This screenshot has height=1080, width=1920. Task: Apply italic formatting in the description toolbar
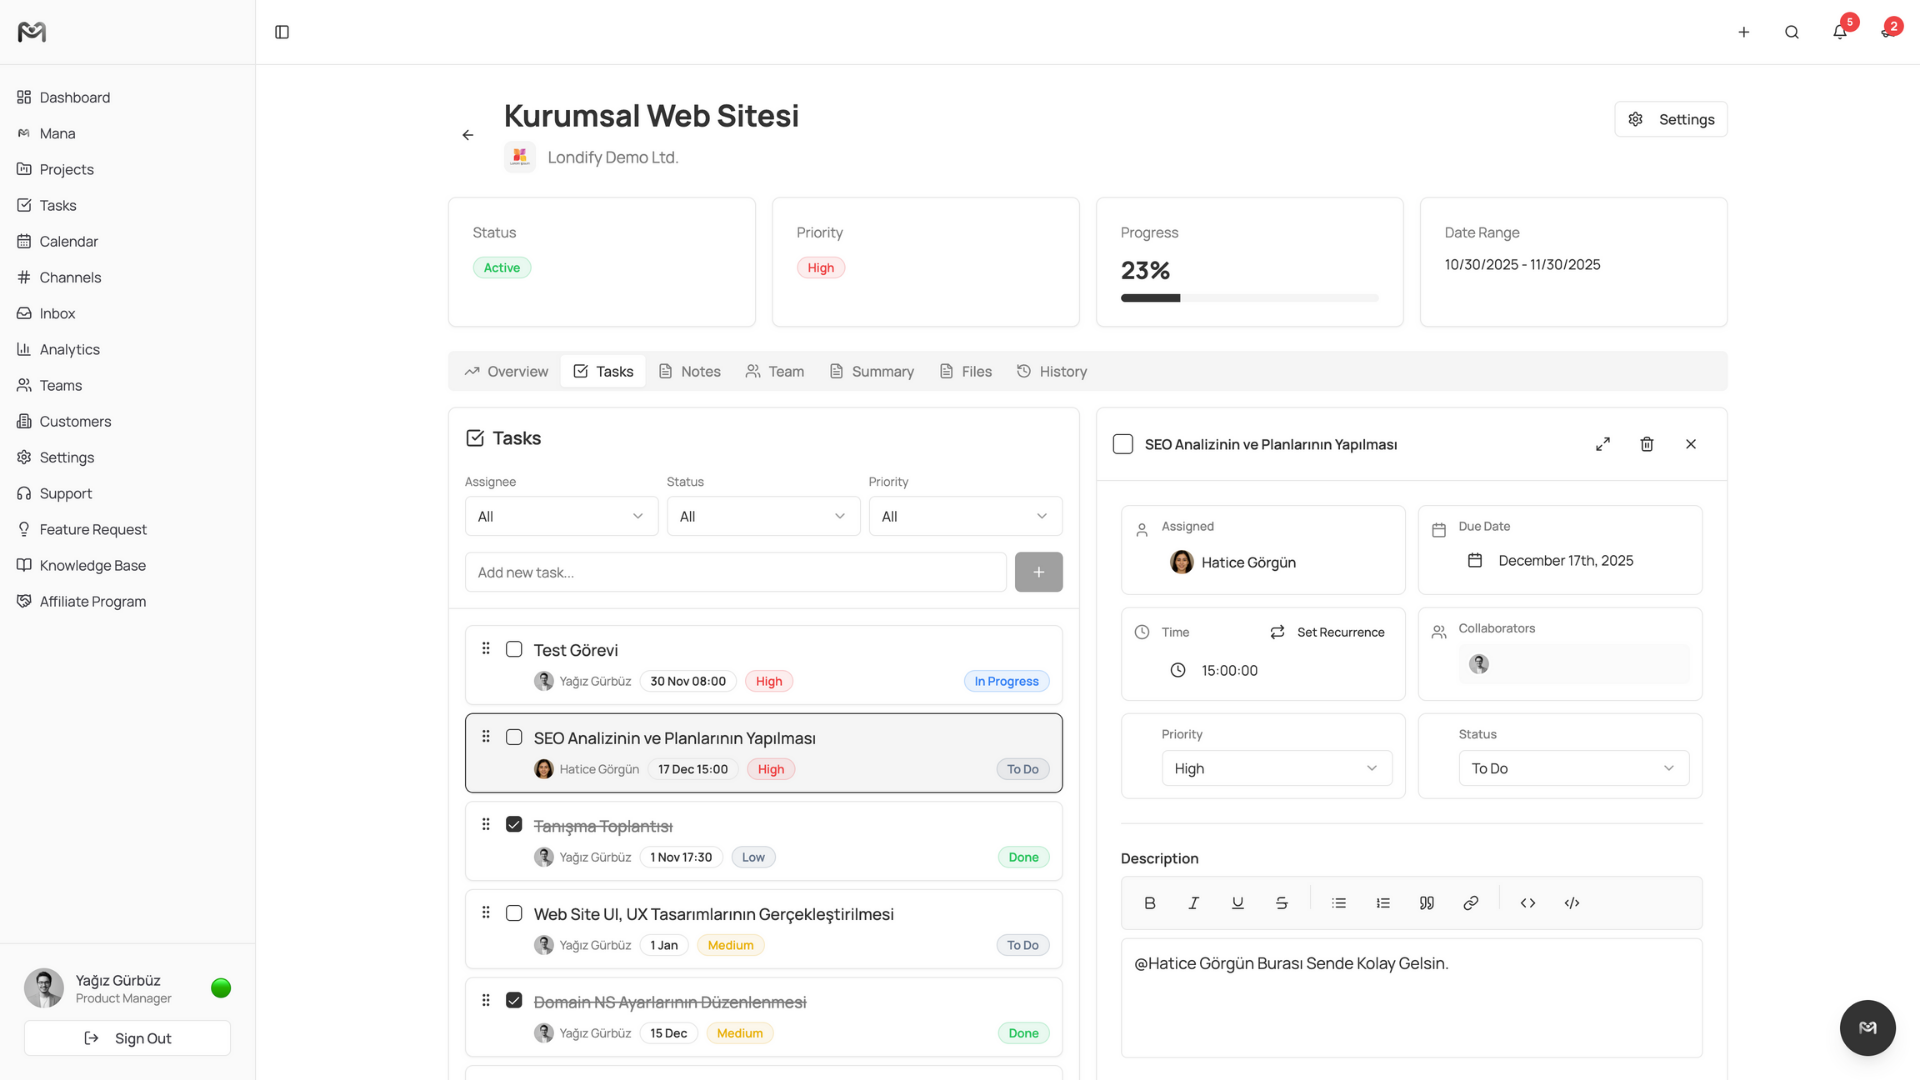coord(1193,902)
